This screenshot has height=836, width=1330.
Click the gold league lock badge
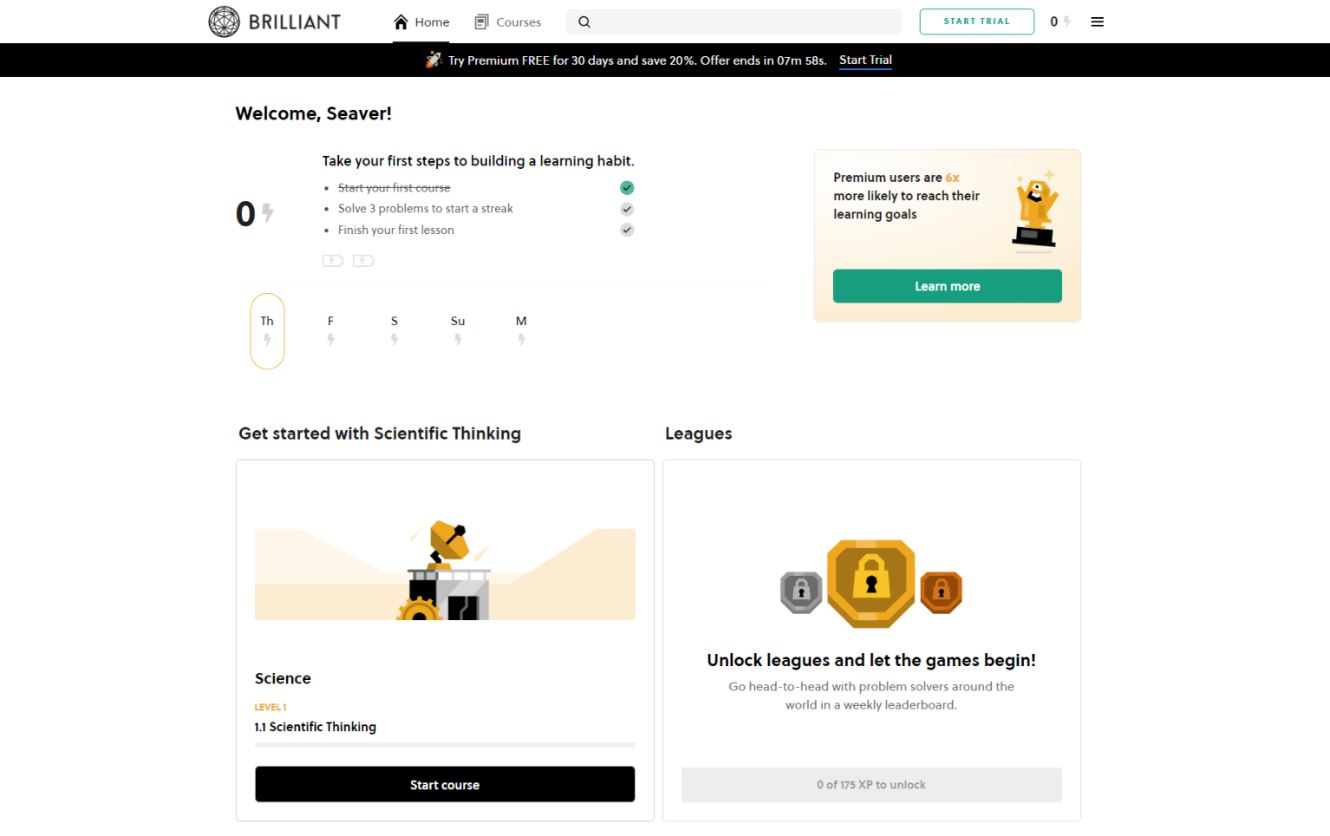[x=871, y=584]
